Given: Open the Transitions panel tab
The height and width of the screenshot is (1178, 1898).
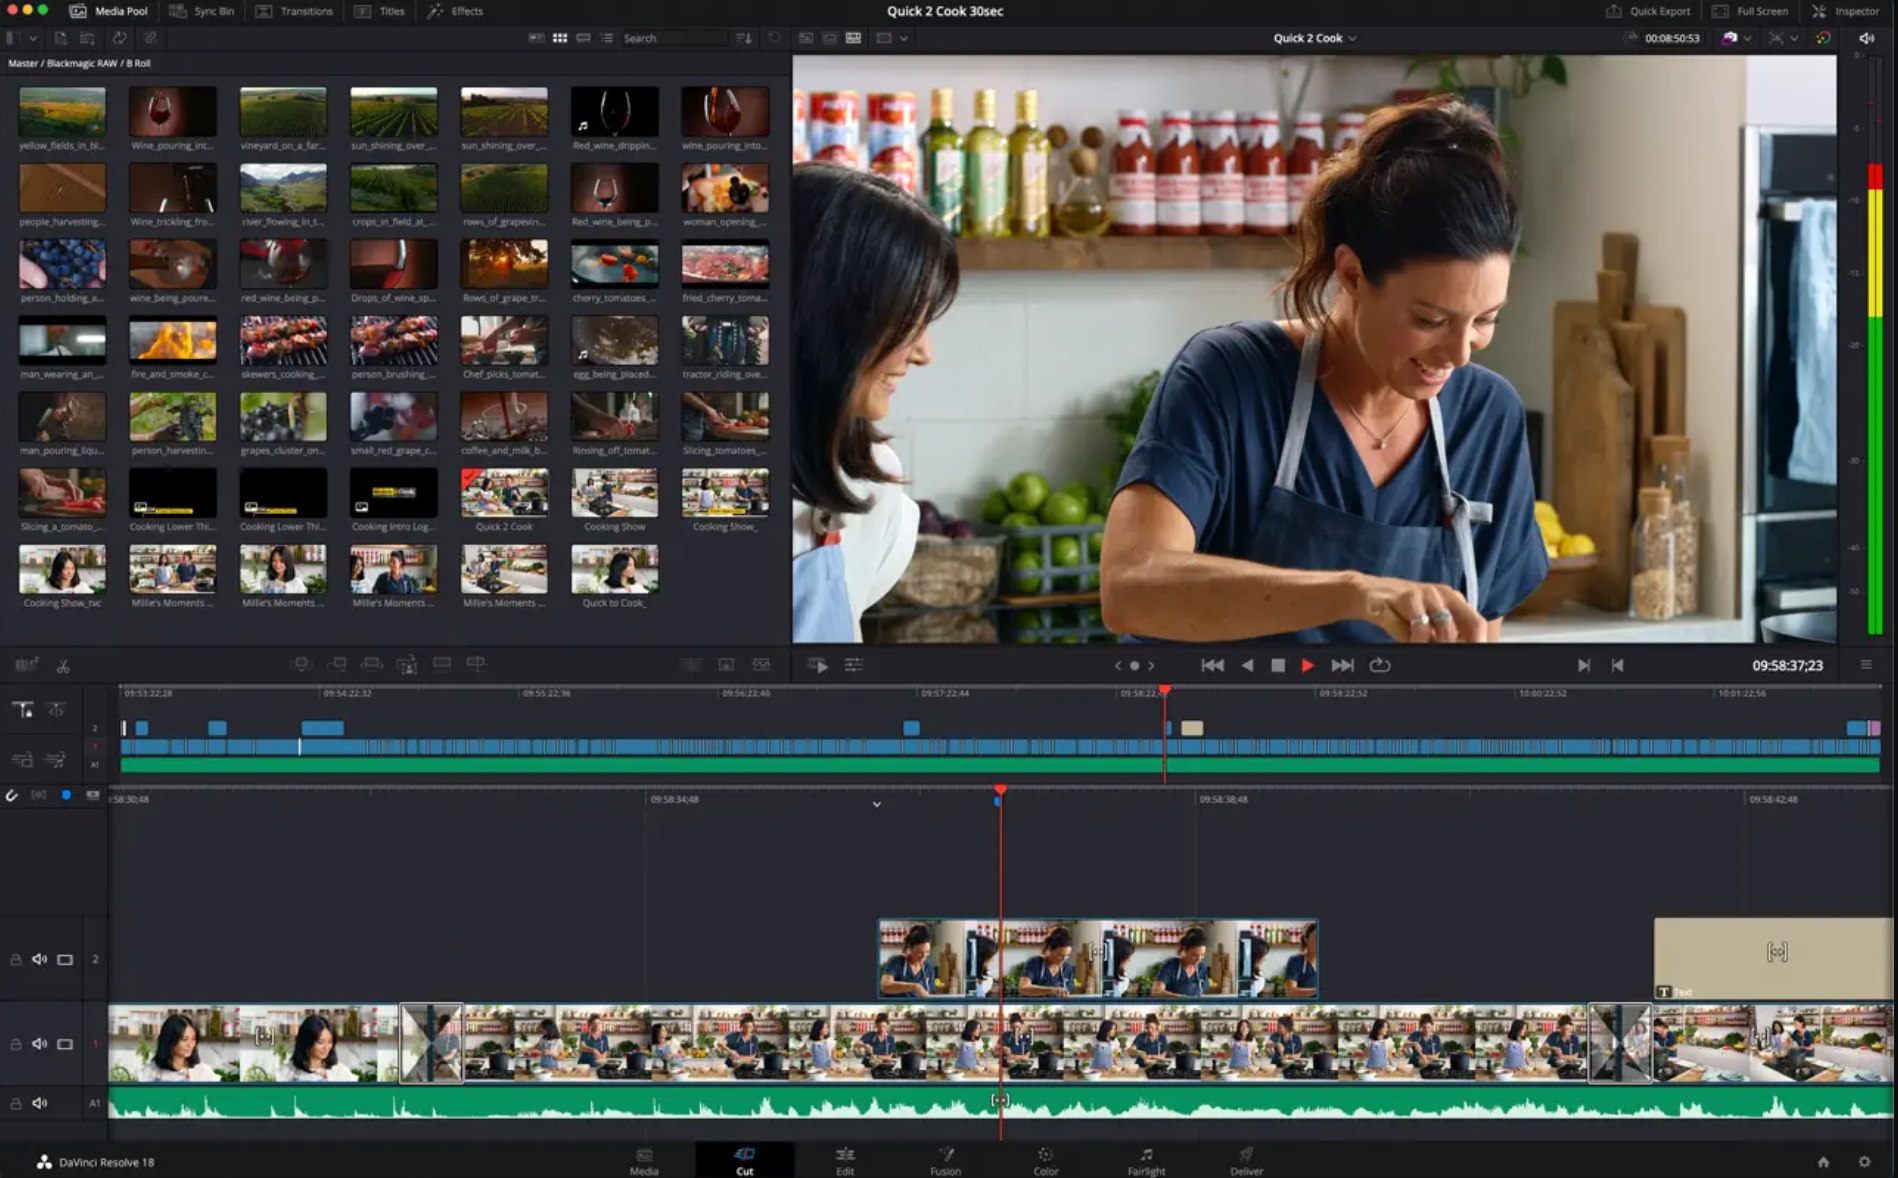Looking at the screenshot, I should [x=295, y=11].
